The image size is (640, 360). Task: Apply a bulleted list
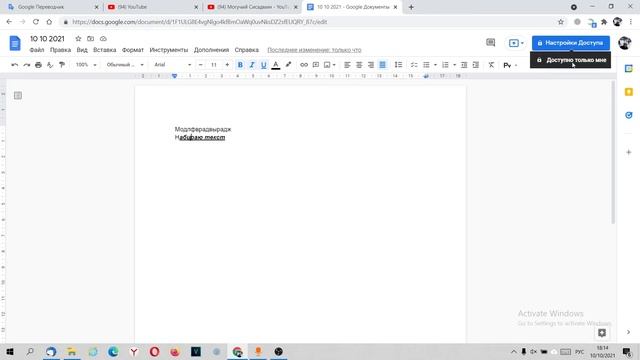point(426,65)
